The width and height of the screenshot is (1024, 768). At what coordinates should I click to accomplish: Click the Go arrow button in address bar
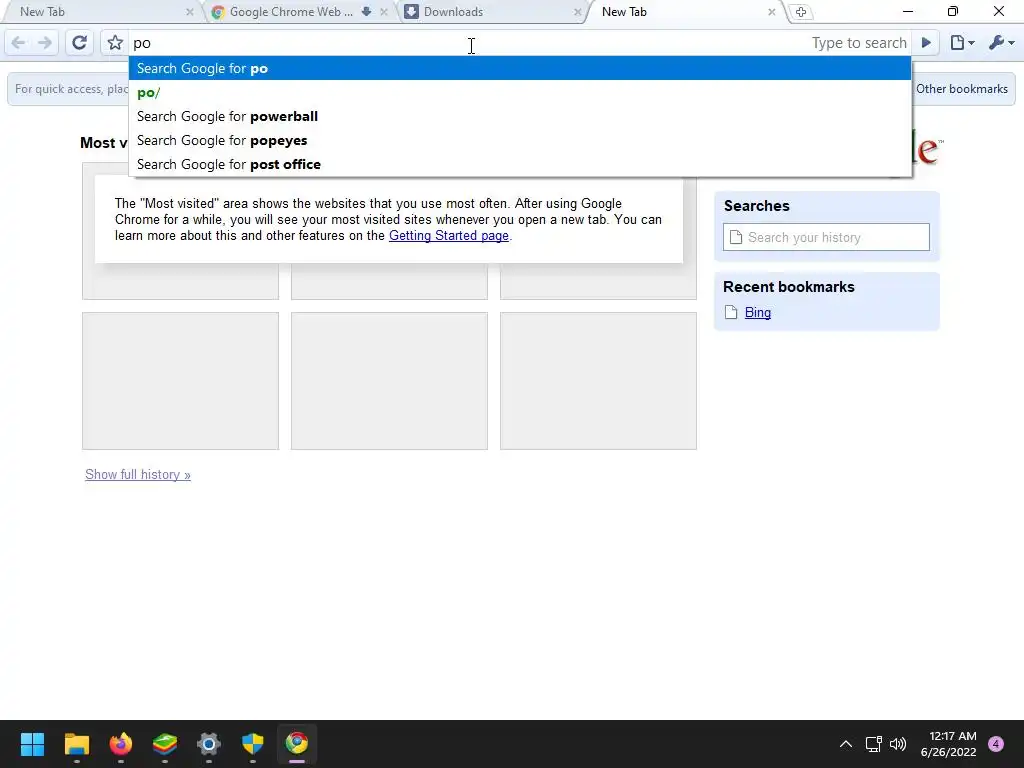(x=926, y=43)
